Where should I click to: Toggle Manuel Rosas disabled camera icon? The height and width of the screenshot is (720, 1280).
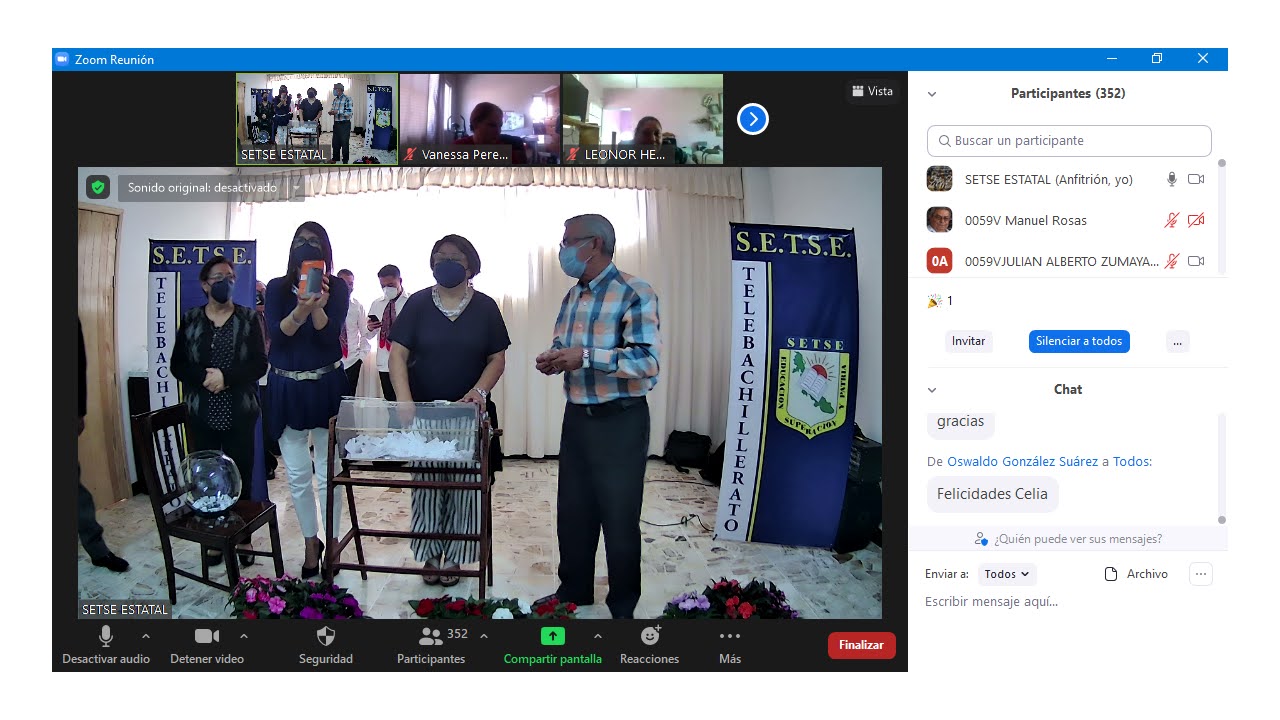[x=1196, y=220]
